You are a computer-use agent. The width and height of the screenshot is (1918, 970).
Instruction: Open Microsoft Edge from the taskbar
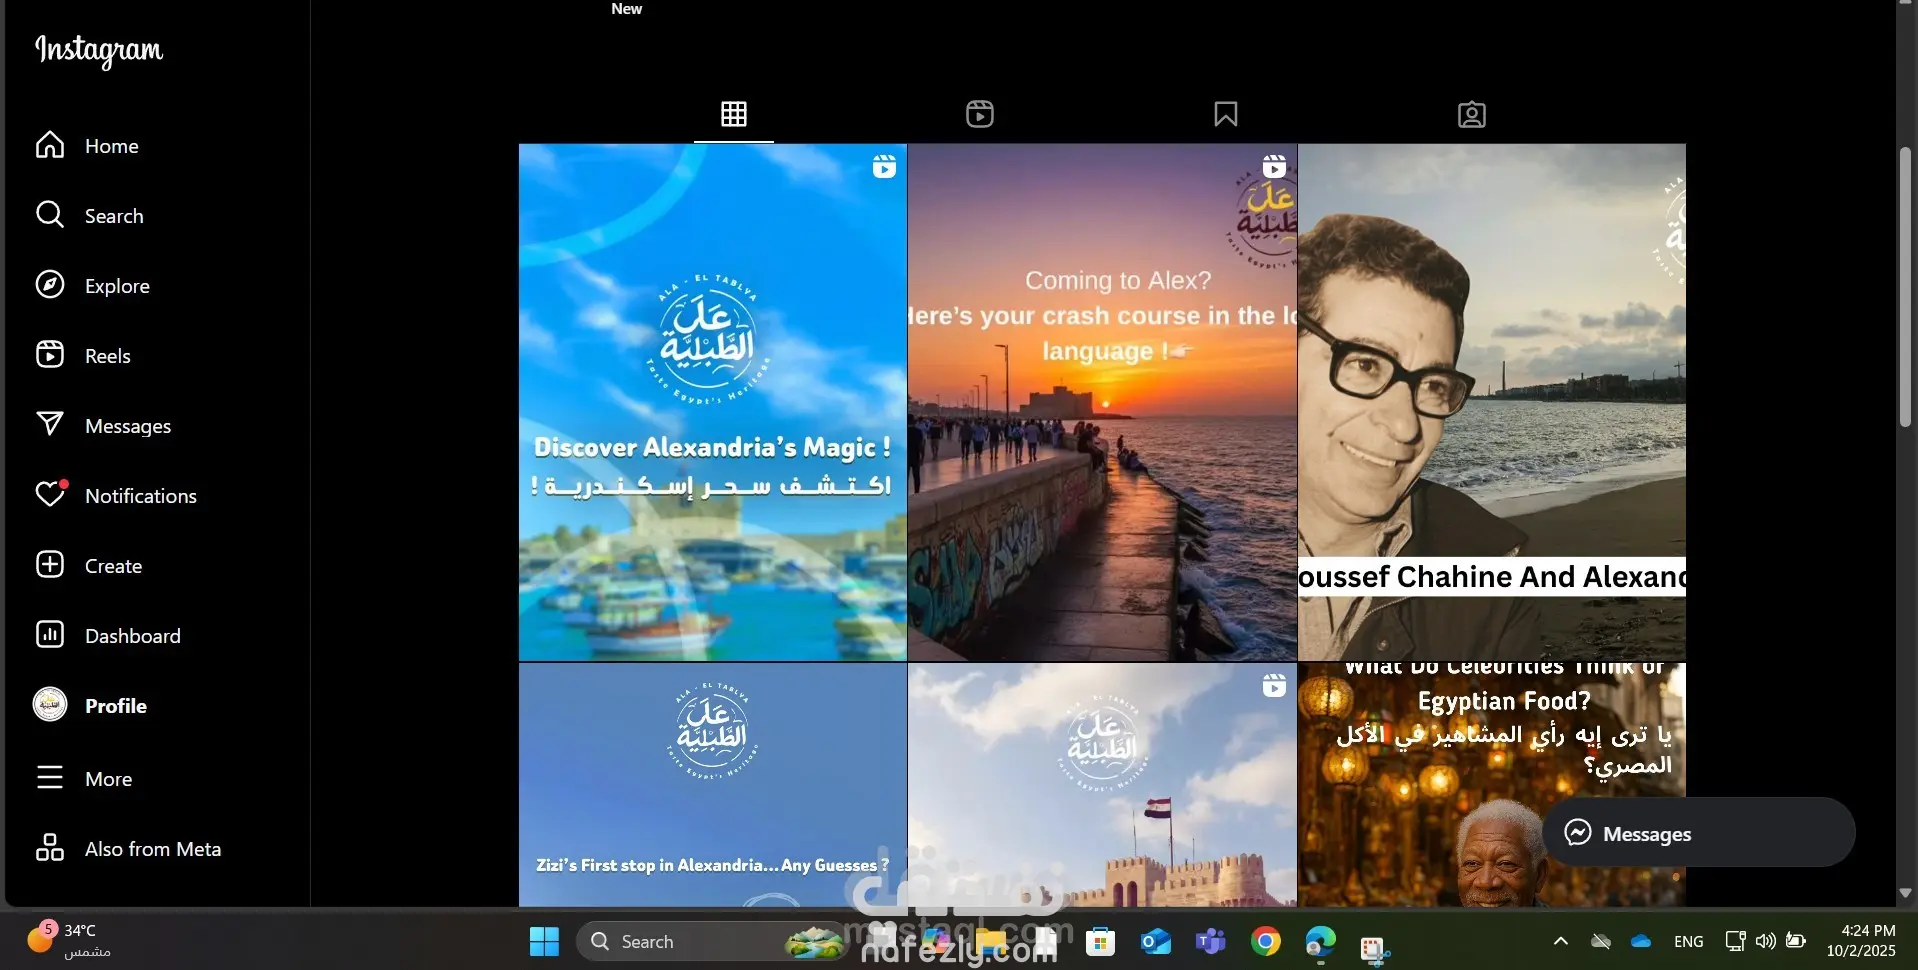click(x=1321, y=941)
